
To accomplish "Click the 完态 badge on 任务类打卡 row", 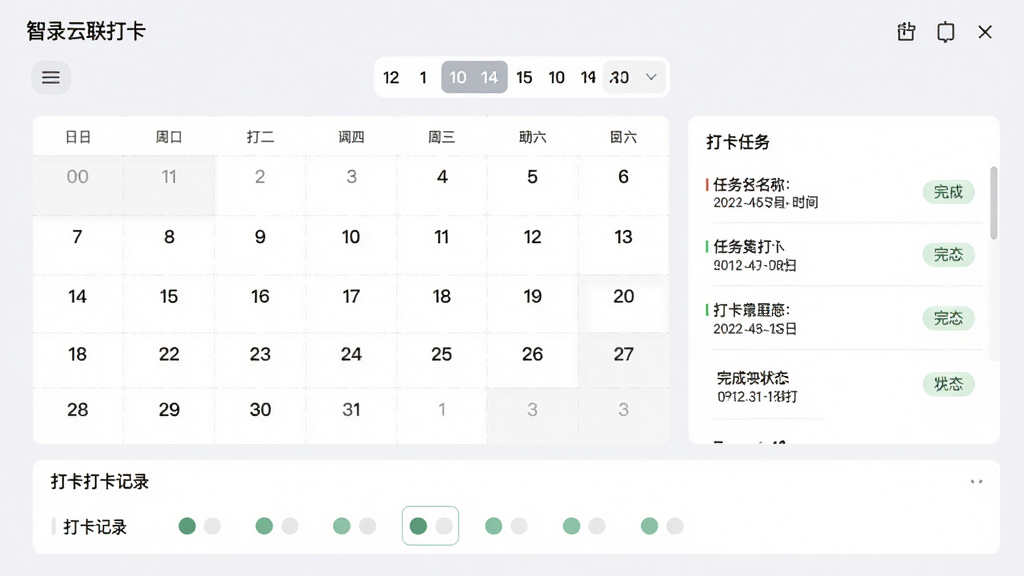I will coord(948,255).
